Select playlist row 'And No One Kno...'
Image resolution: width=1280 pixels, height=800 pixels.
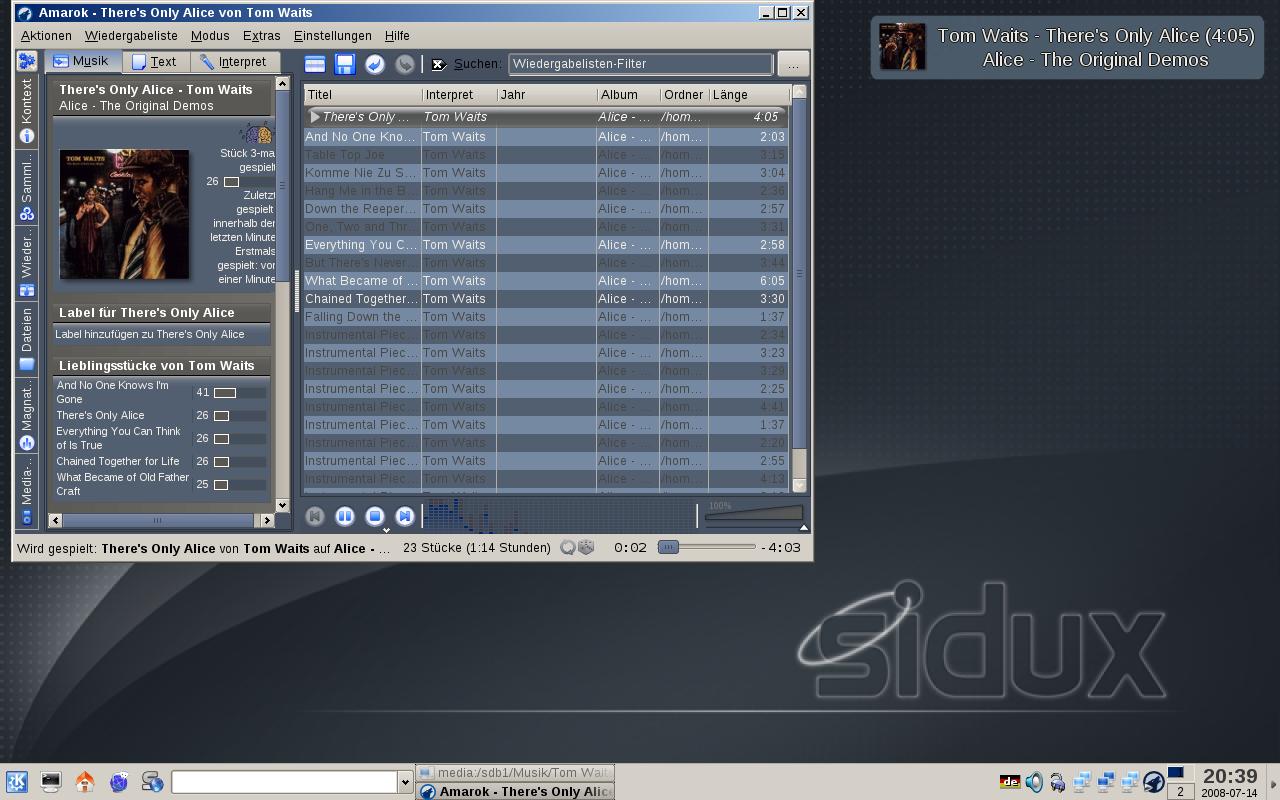(x=546, y=137)
